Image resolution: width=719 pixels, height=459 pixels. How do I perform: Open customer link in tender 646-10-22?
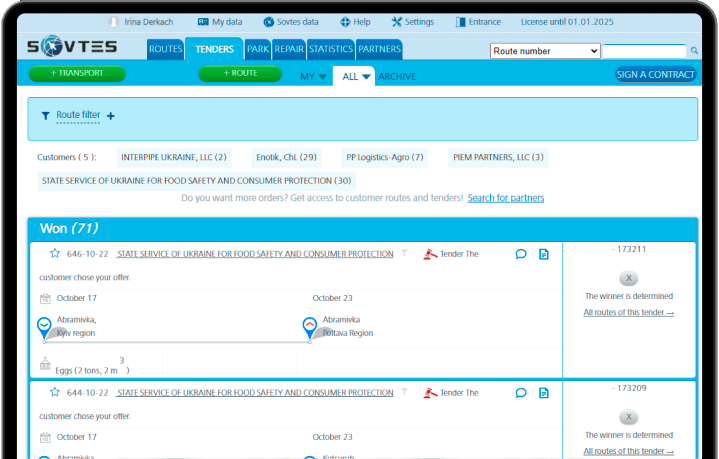pyautogui.click(x=254, y=254)
